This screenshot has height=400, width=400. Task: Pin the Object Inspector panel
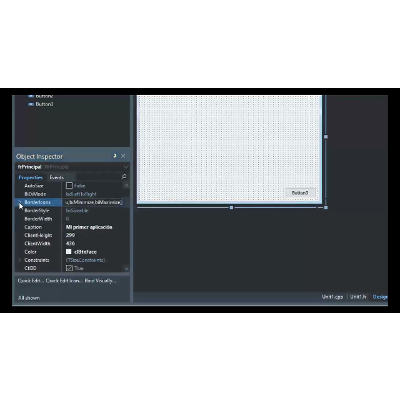click(115, 156)
